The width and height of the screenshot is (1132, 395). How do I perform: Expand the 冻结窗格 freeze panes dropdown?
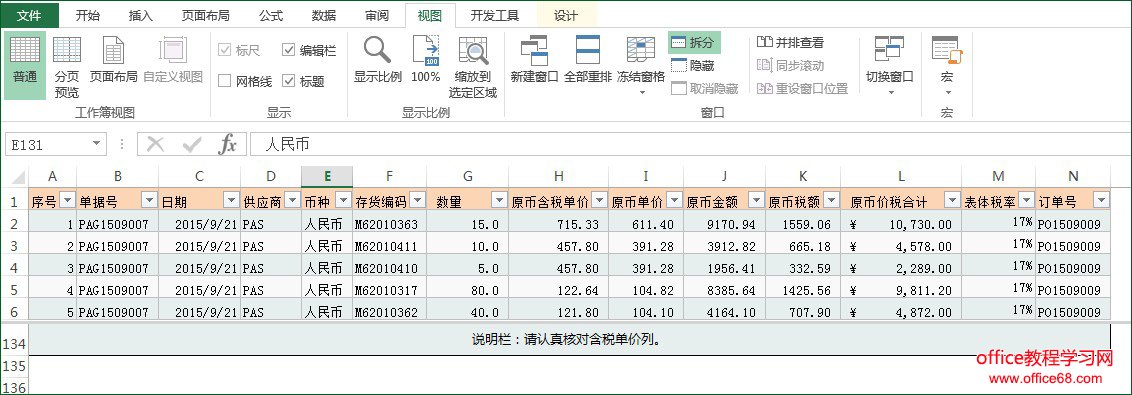coord(642,92)
